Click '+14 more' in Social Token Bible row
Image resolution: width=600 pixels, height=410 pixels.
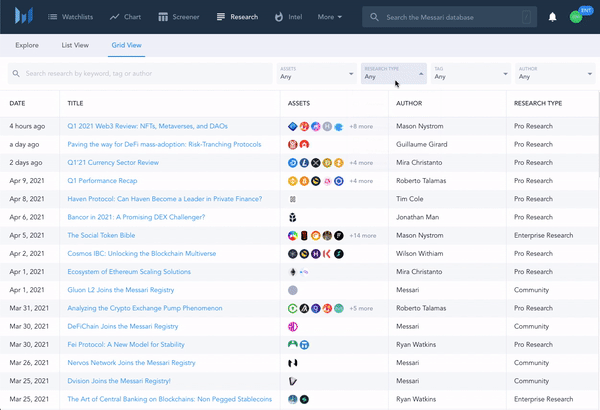point(362,235)
